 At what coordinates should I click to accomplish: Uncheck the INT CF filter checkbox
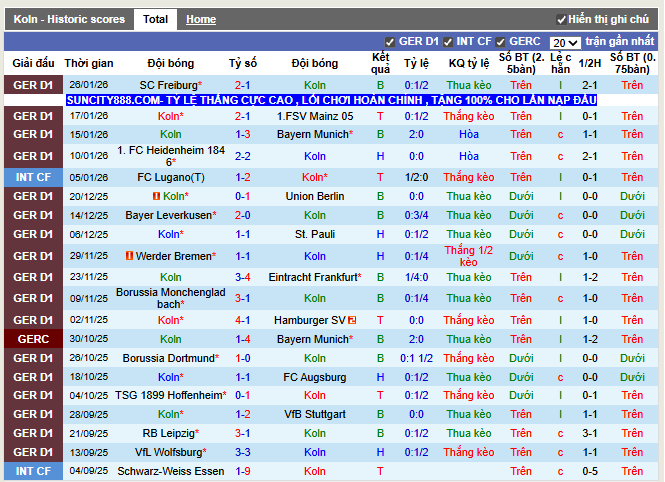pyautogui.click(x=447, y=42)
